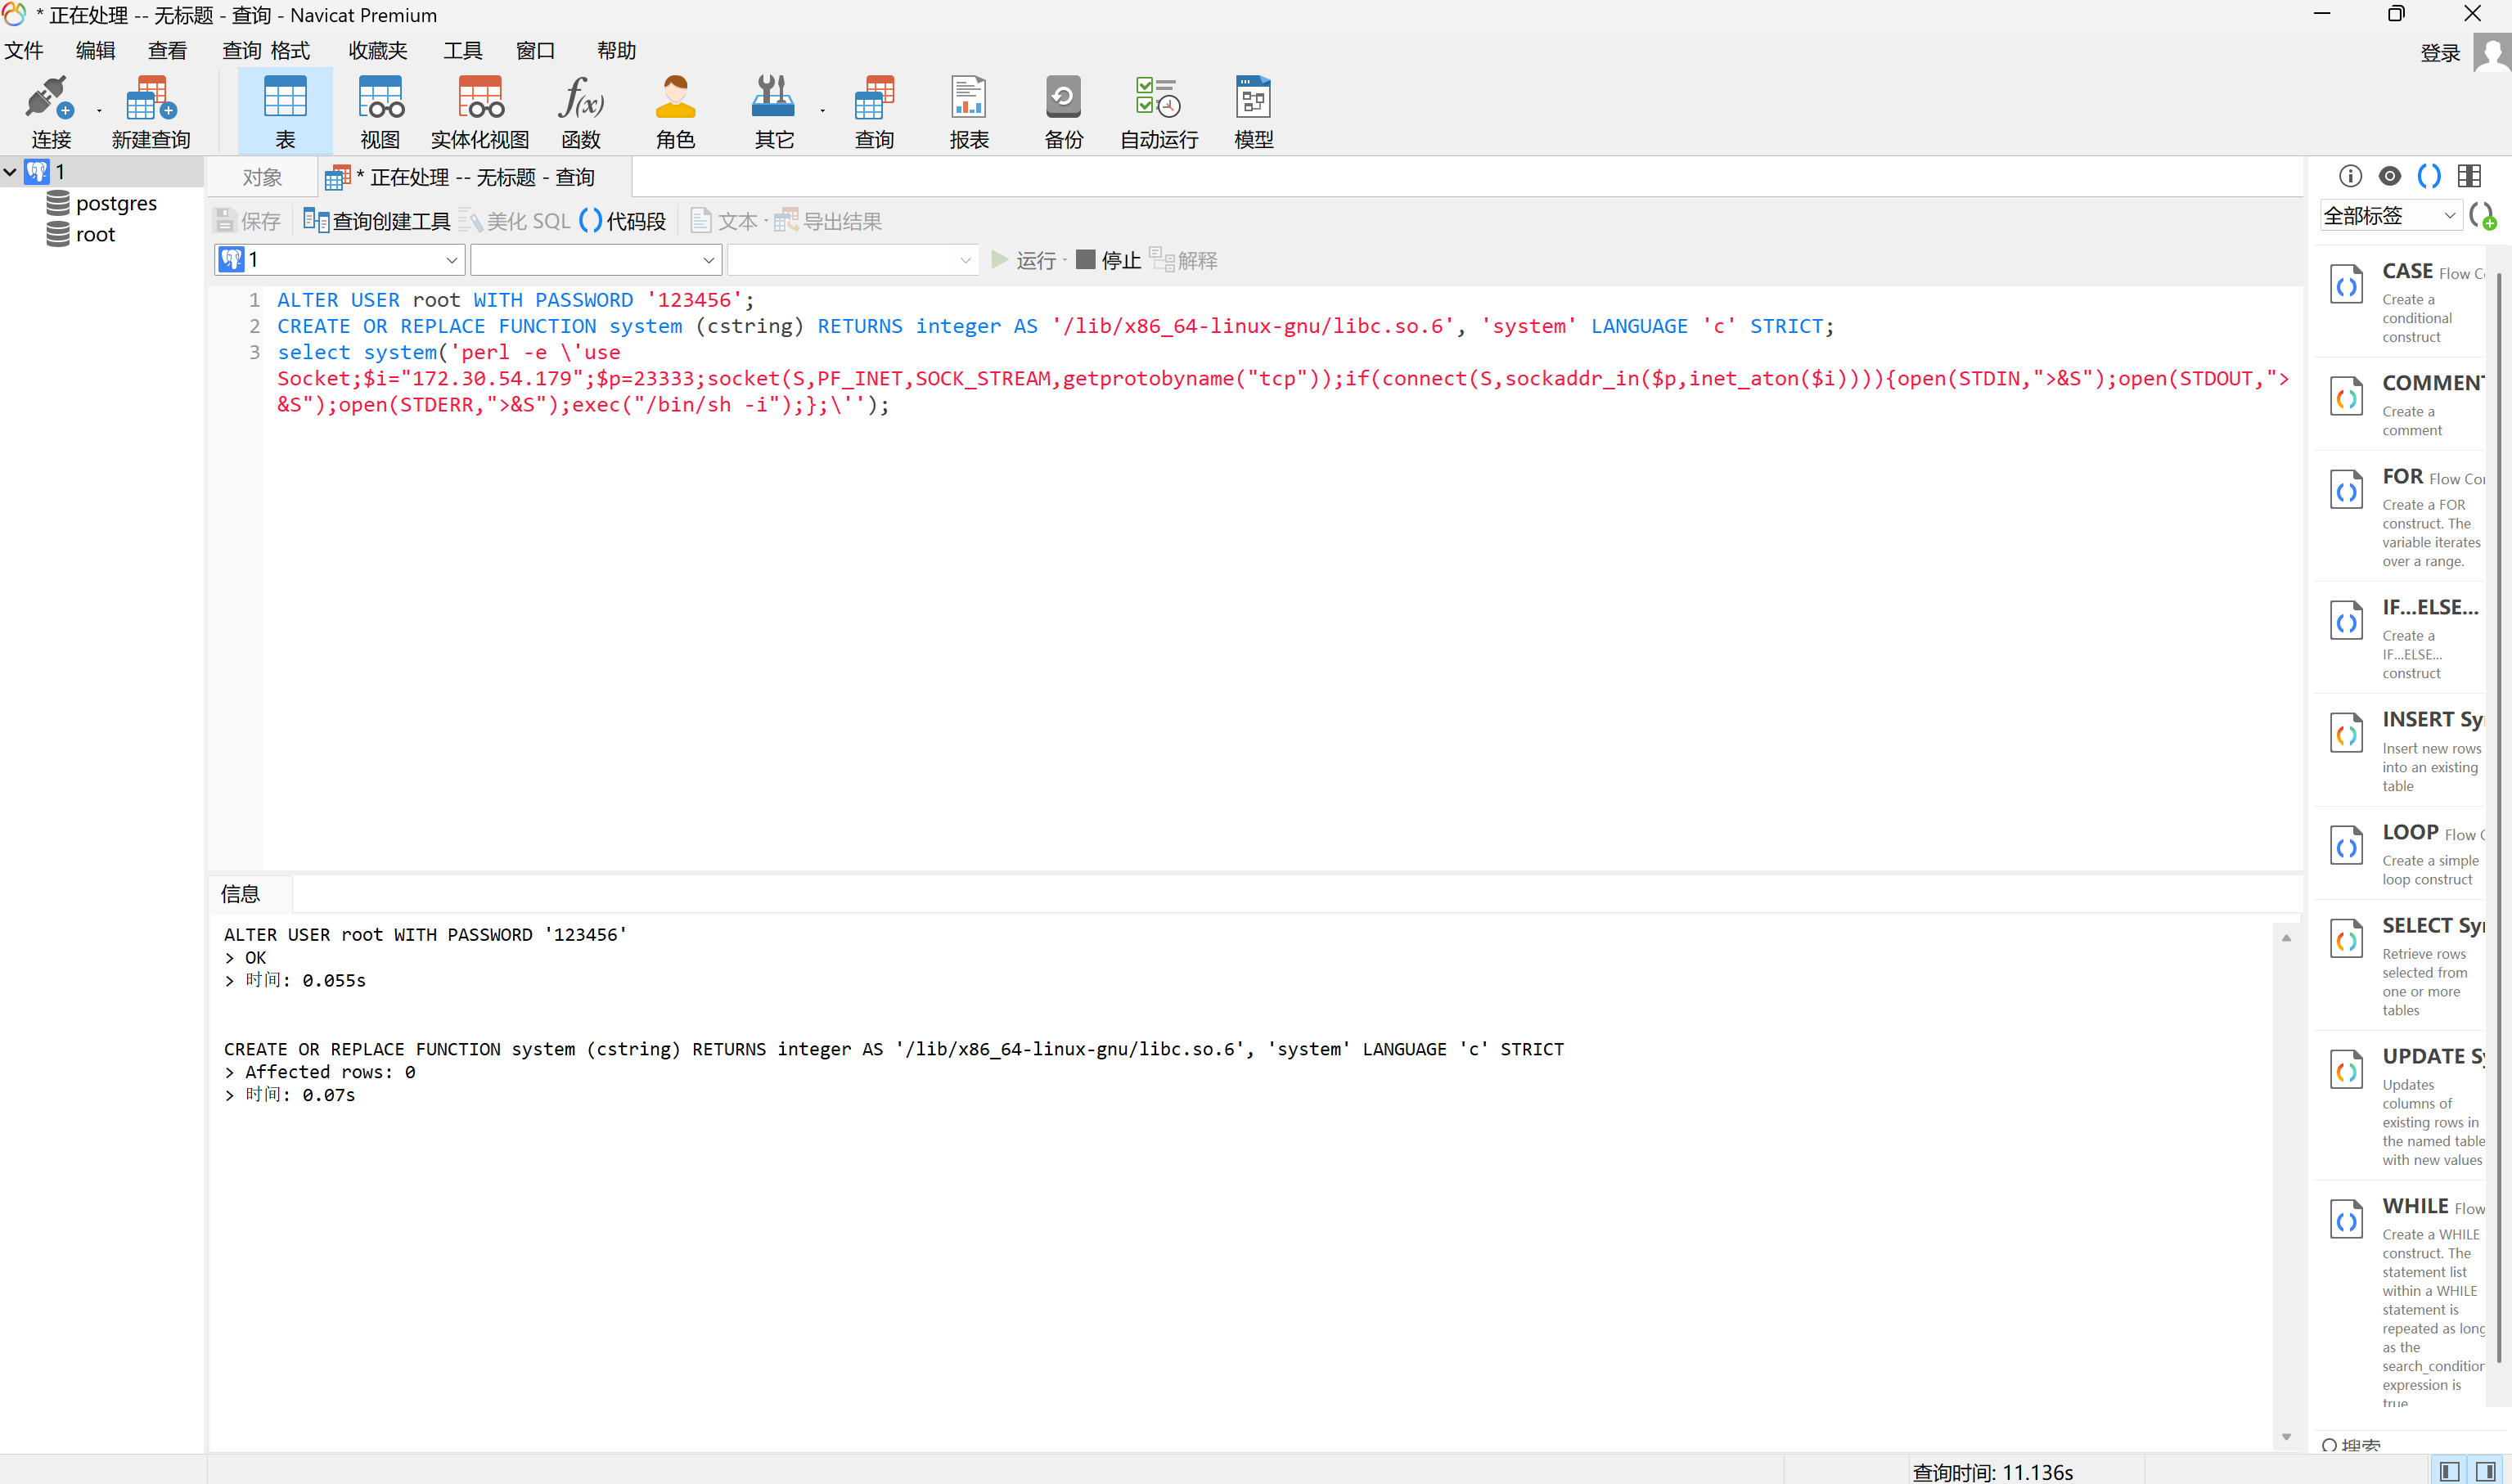Open the Function (函数) objects icon
This screenshot has height=1484, width=2512.
(x=580, y=112)
